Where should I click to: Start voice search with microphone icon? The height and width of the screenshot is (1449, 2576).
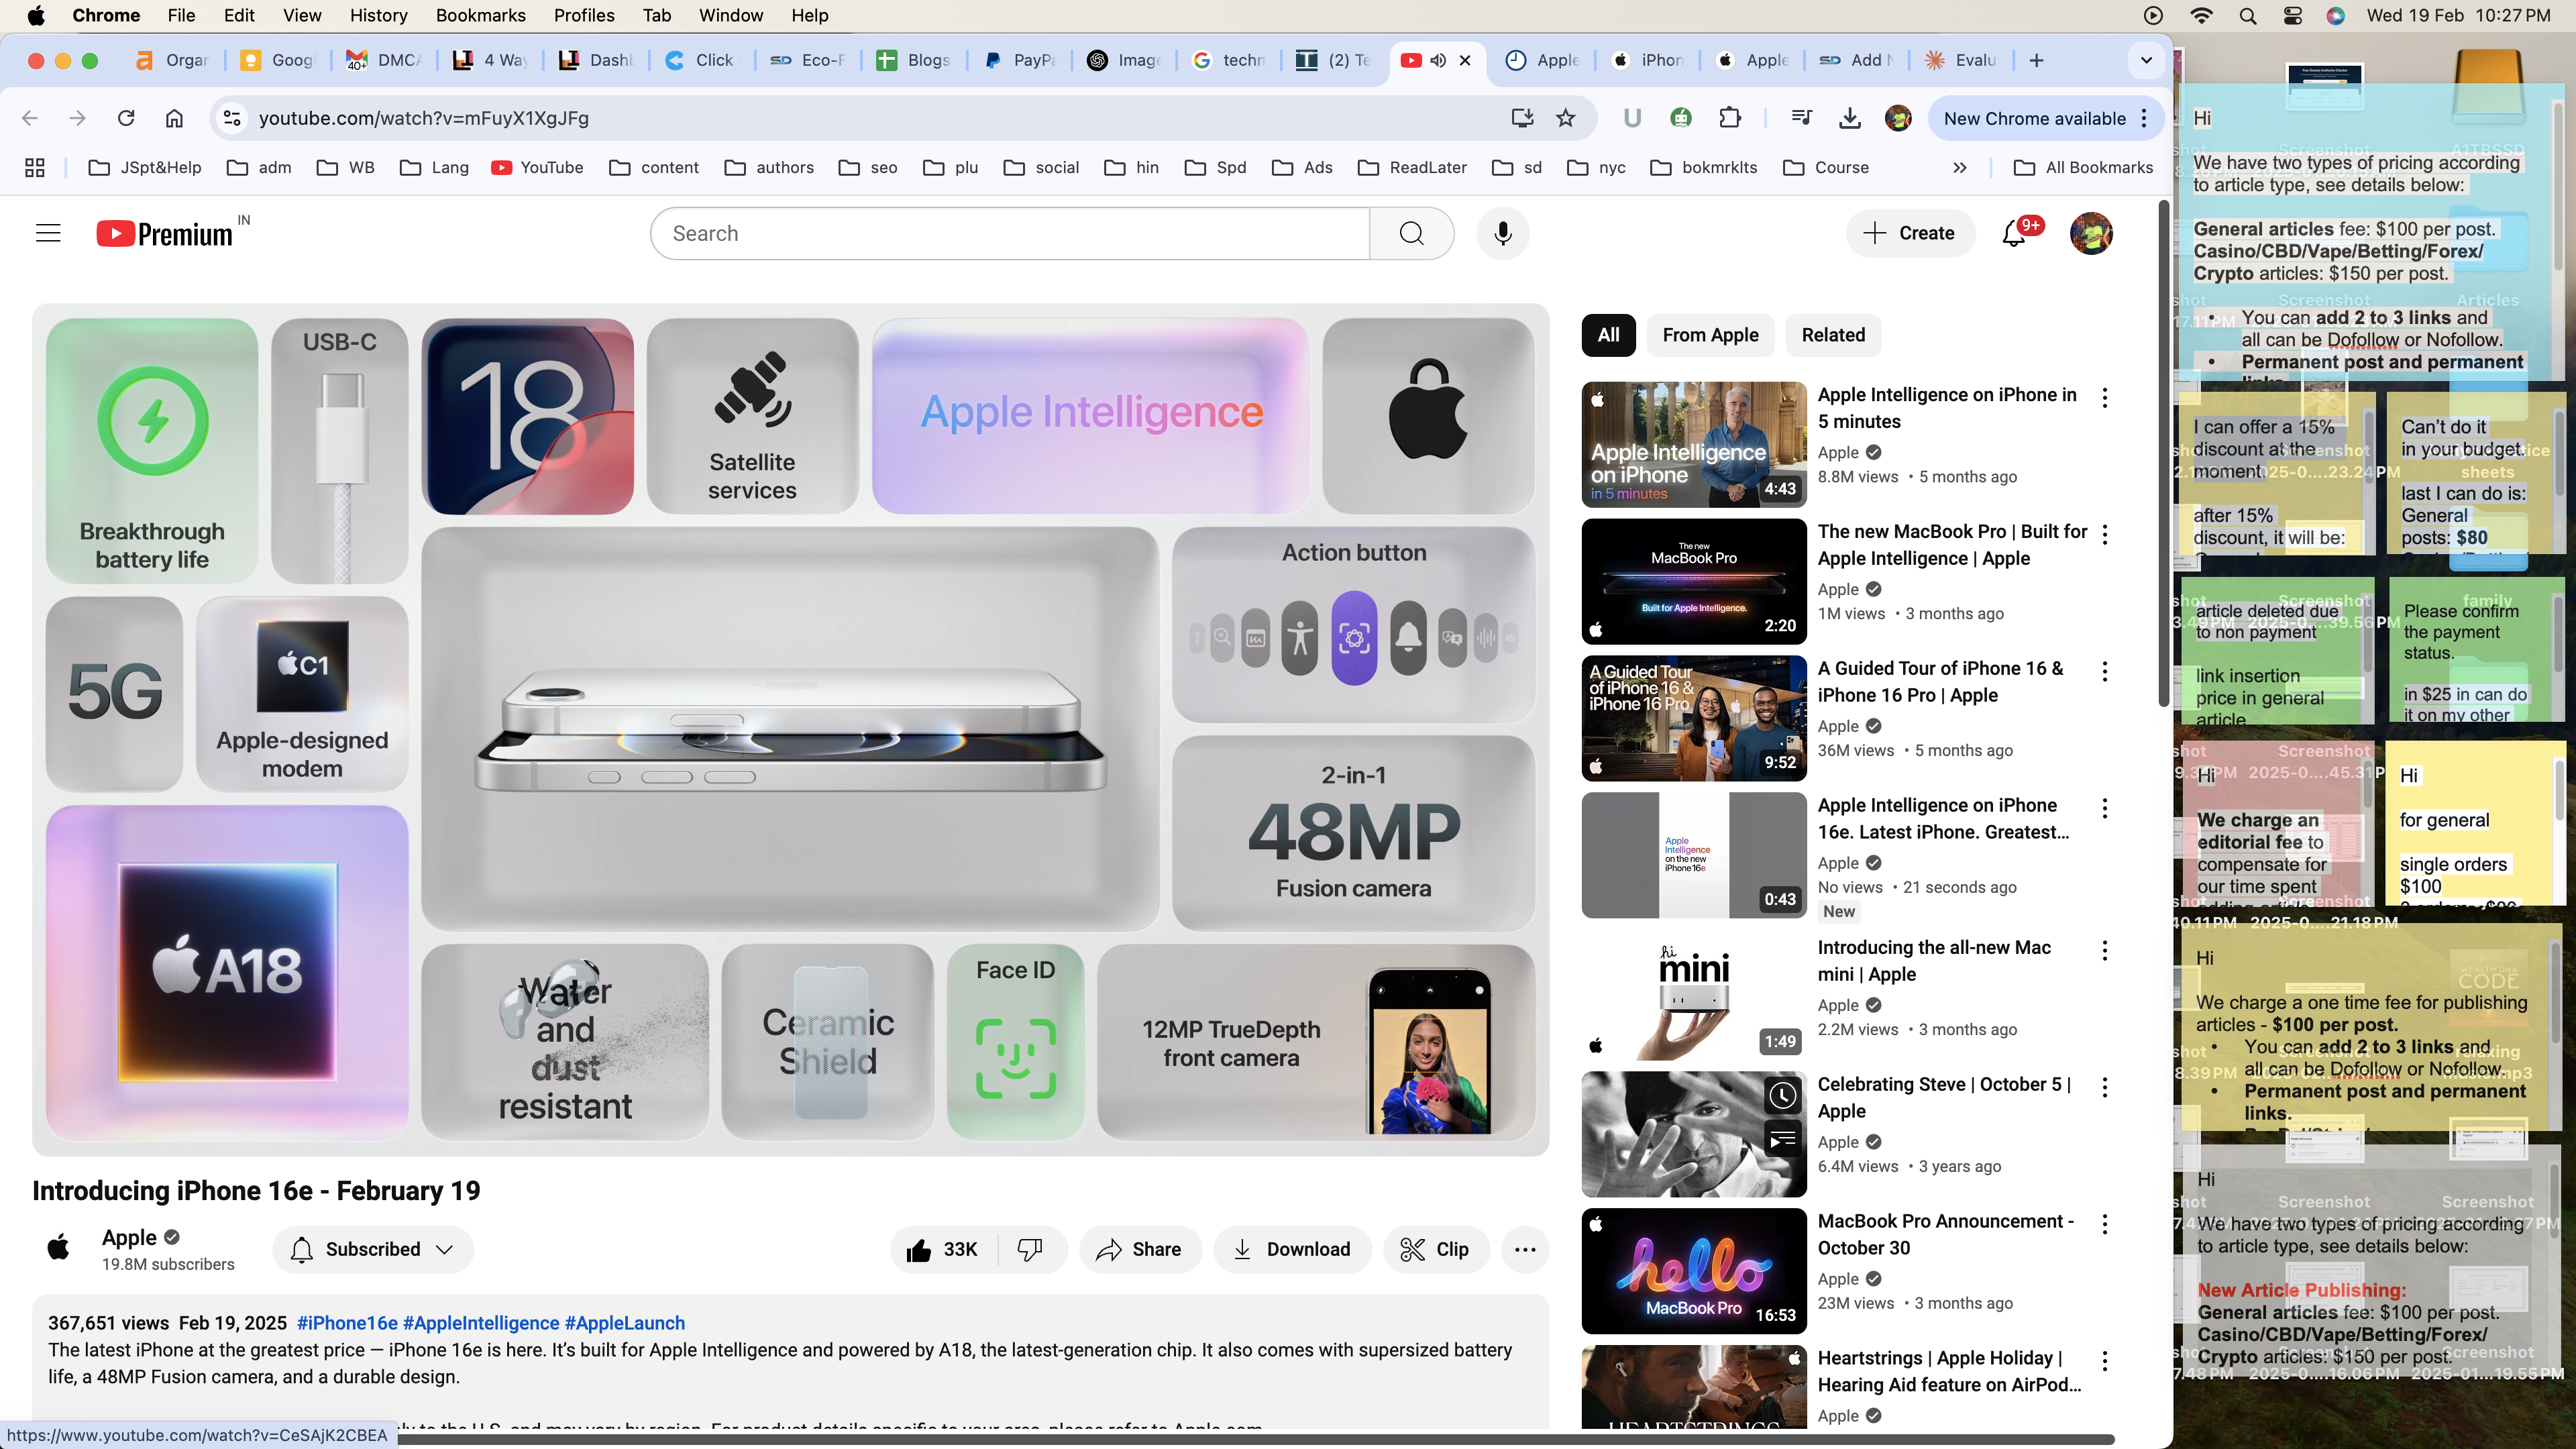pos(1502,233)
